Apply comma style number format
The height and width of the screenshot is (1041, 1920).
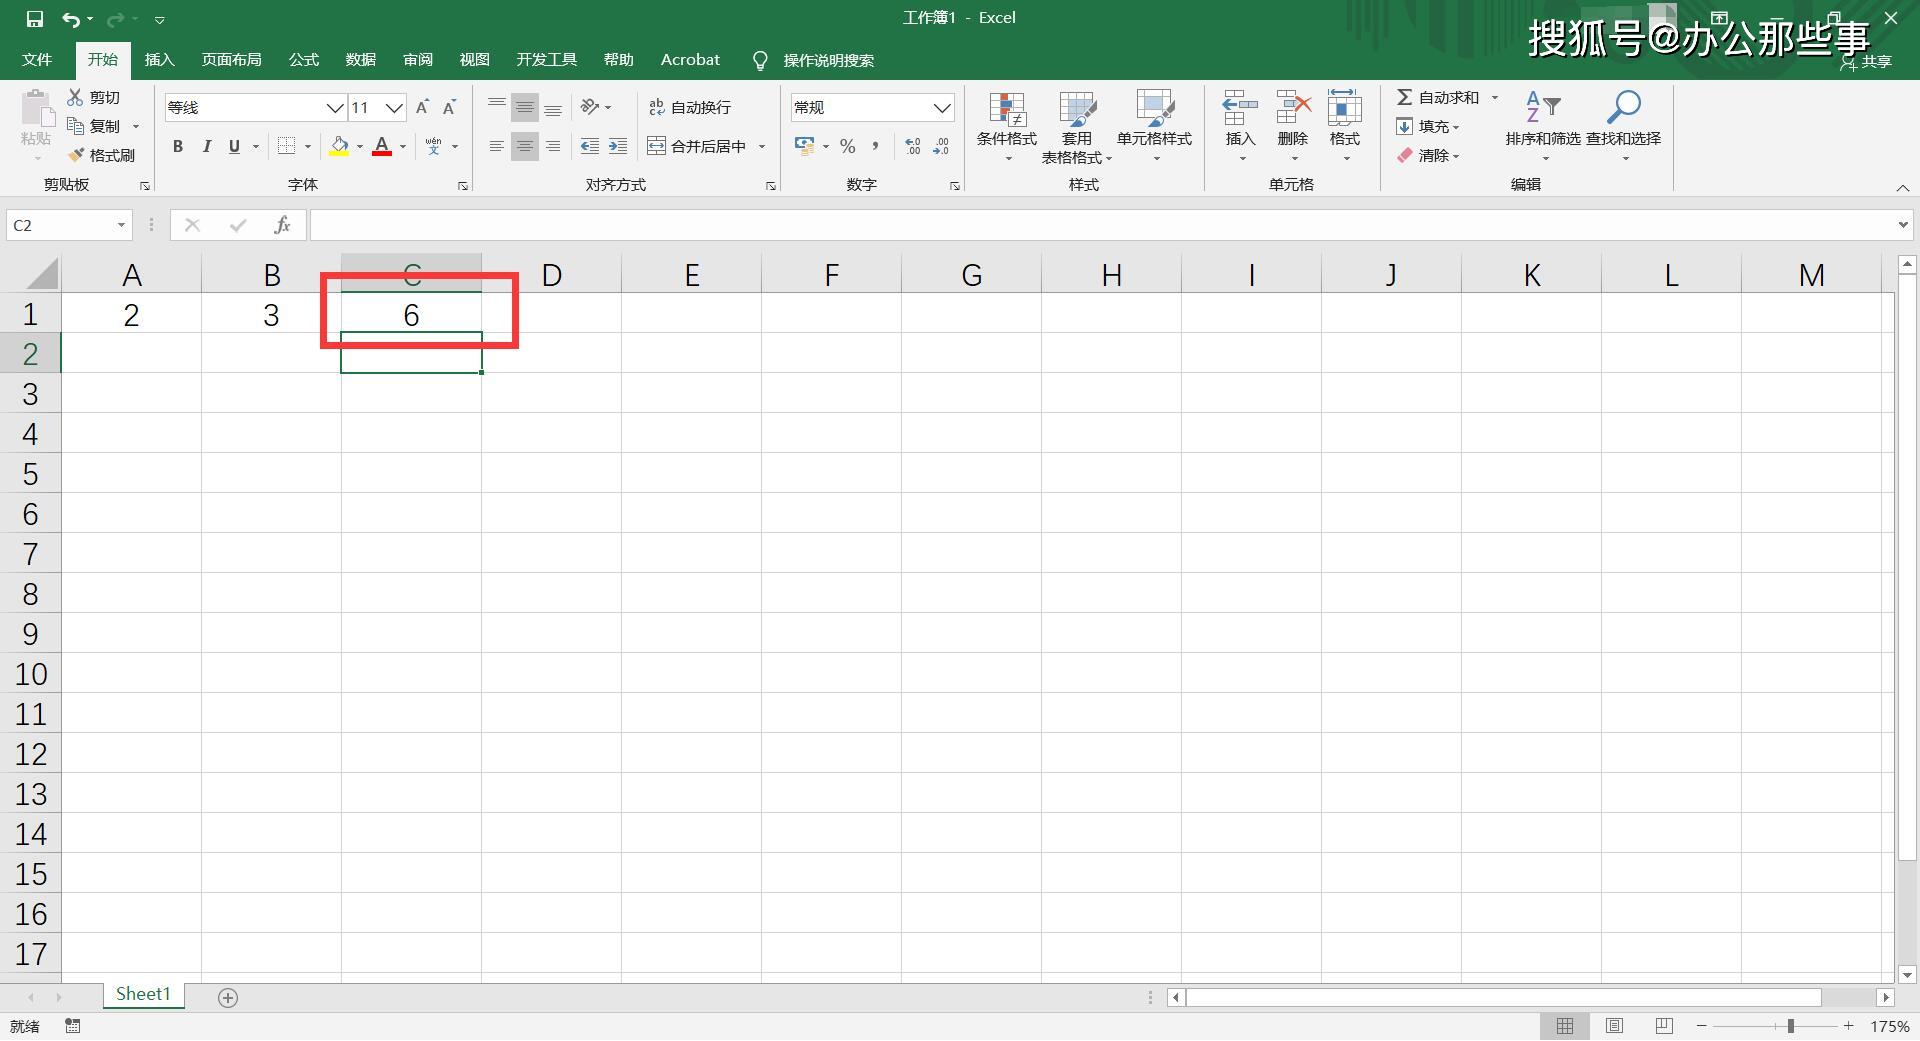875,146
